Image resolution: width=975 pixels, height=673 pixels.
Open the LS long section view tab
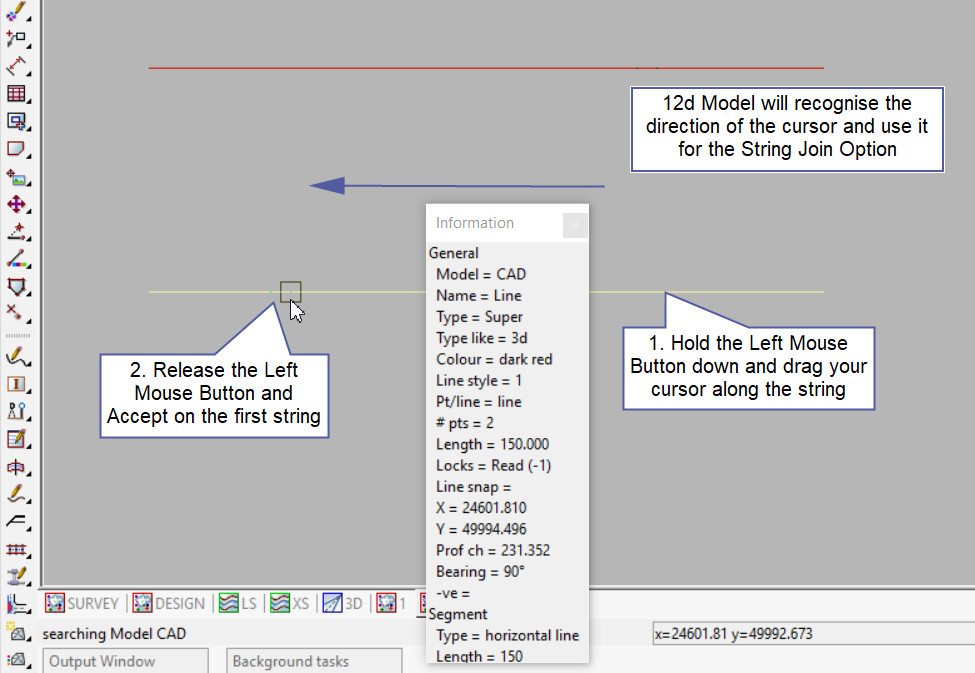(238, 603)
